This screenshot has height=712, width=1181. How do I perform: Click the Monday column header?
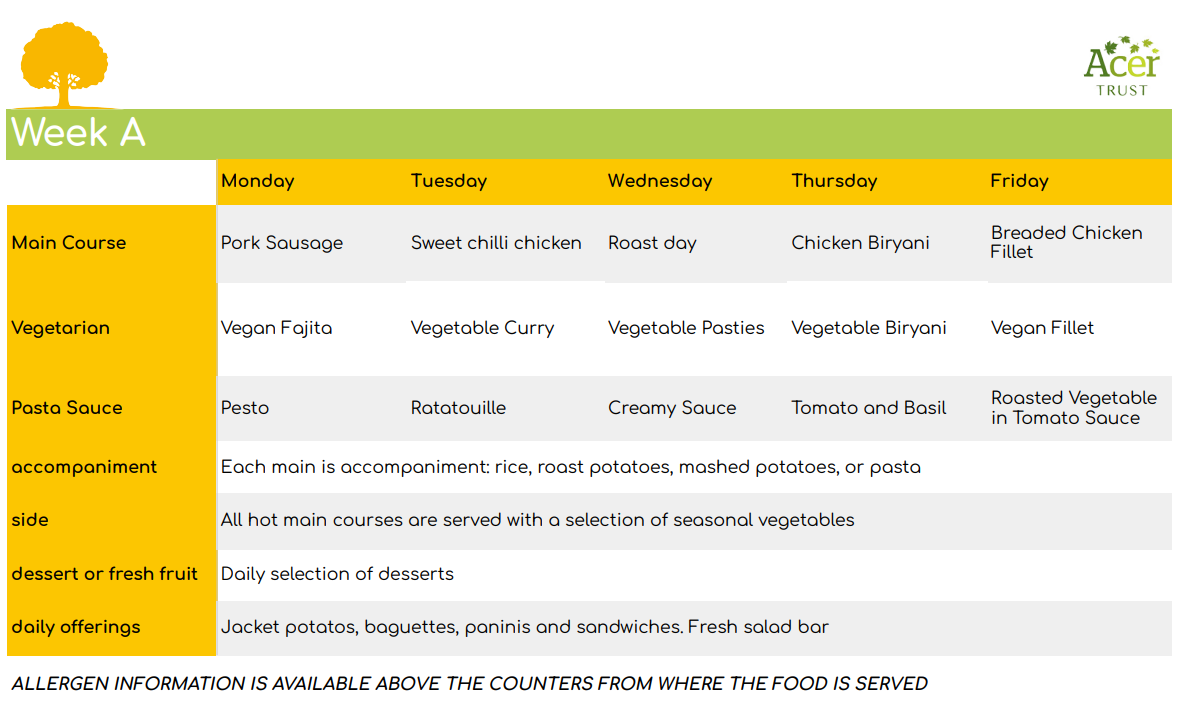[x=258, y=181]
